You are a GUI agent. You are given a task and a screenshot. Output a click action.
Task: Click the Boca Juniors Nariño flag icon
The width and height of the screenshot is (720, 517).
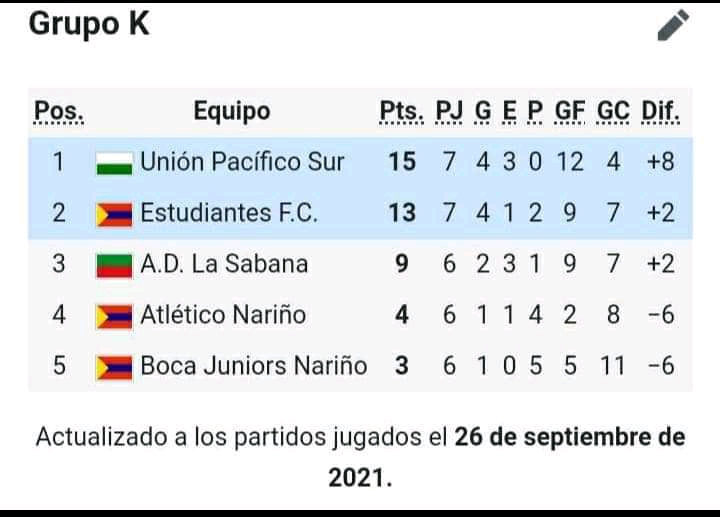(x=114, y=368)
